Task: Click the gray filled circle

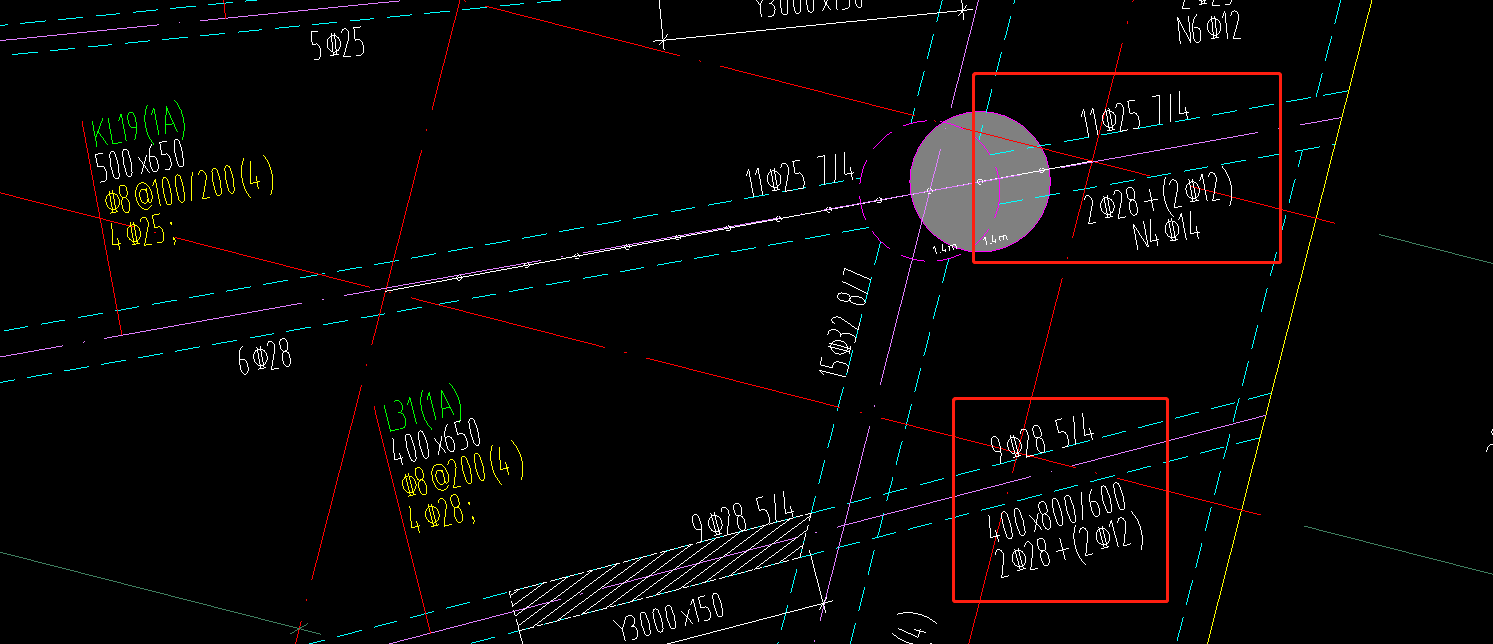Action: tap(979, 182)
